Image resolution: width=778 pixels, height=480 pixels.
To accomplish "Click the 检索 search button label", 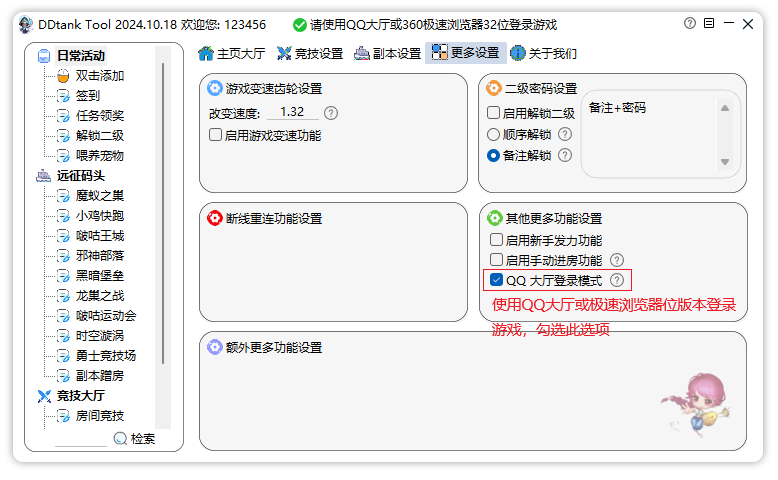I will pyautogui.click(x=143, y=439).
